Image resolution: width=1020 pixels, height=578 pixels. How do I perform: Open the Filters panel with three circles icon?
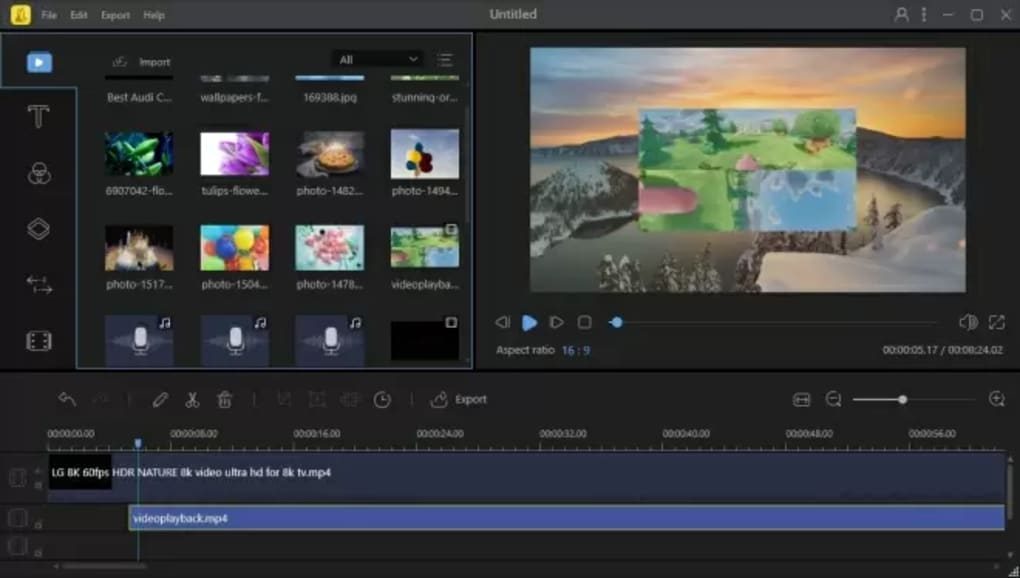click(38, 173)
